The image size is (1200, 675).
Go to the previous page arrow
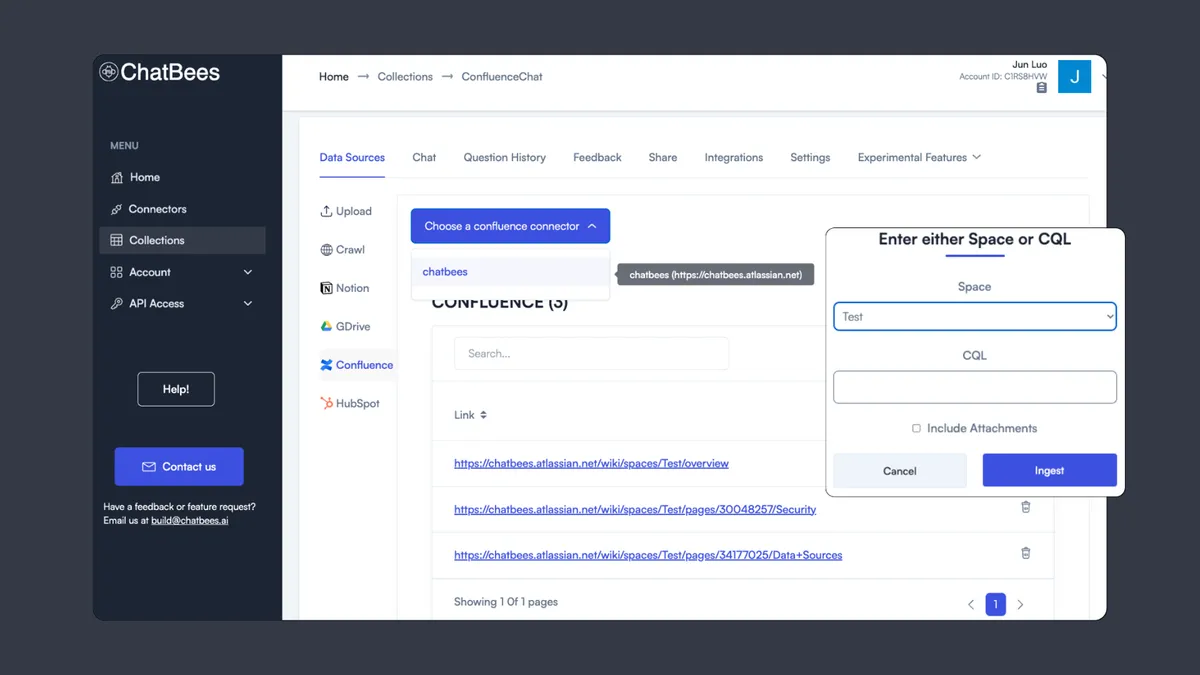point(970,604)
